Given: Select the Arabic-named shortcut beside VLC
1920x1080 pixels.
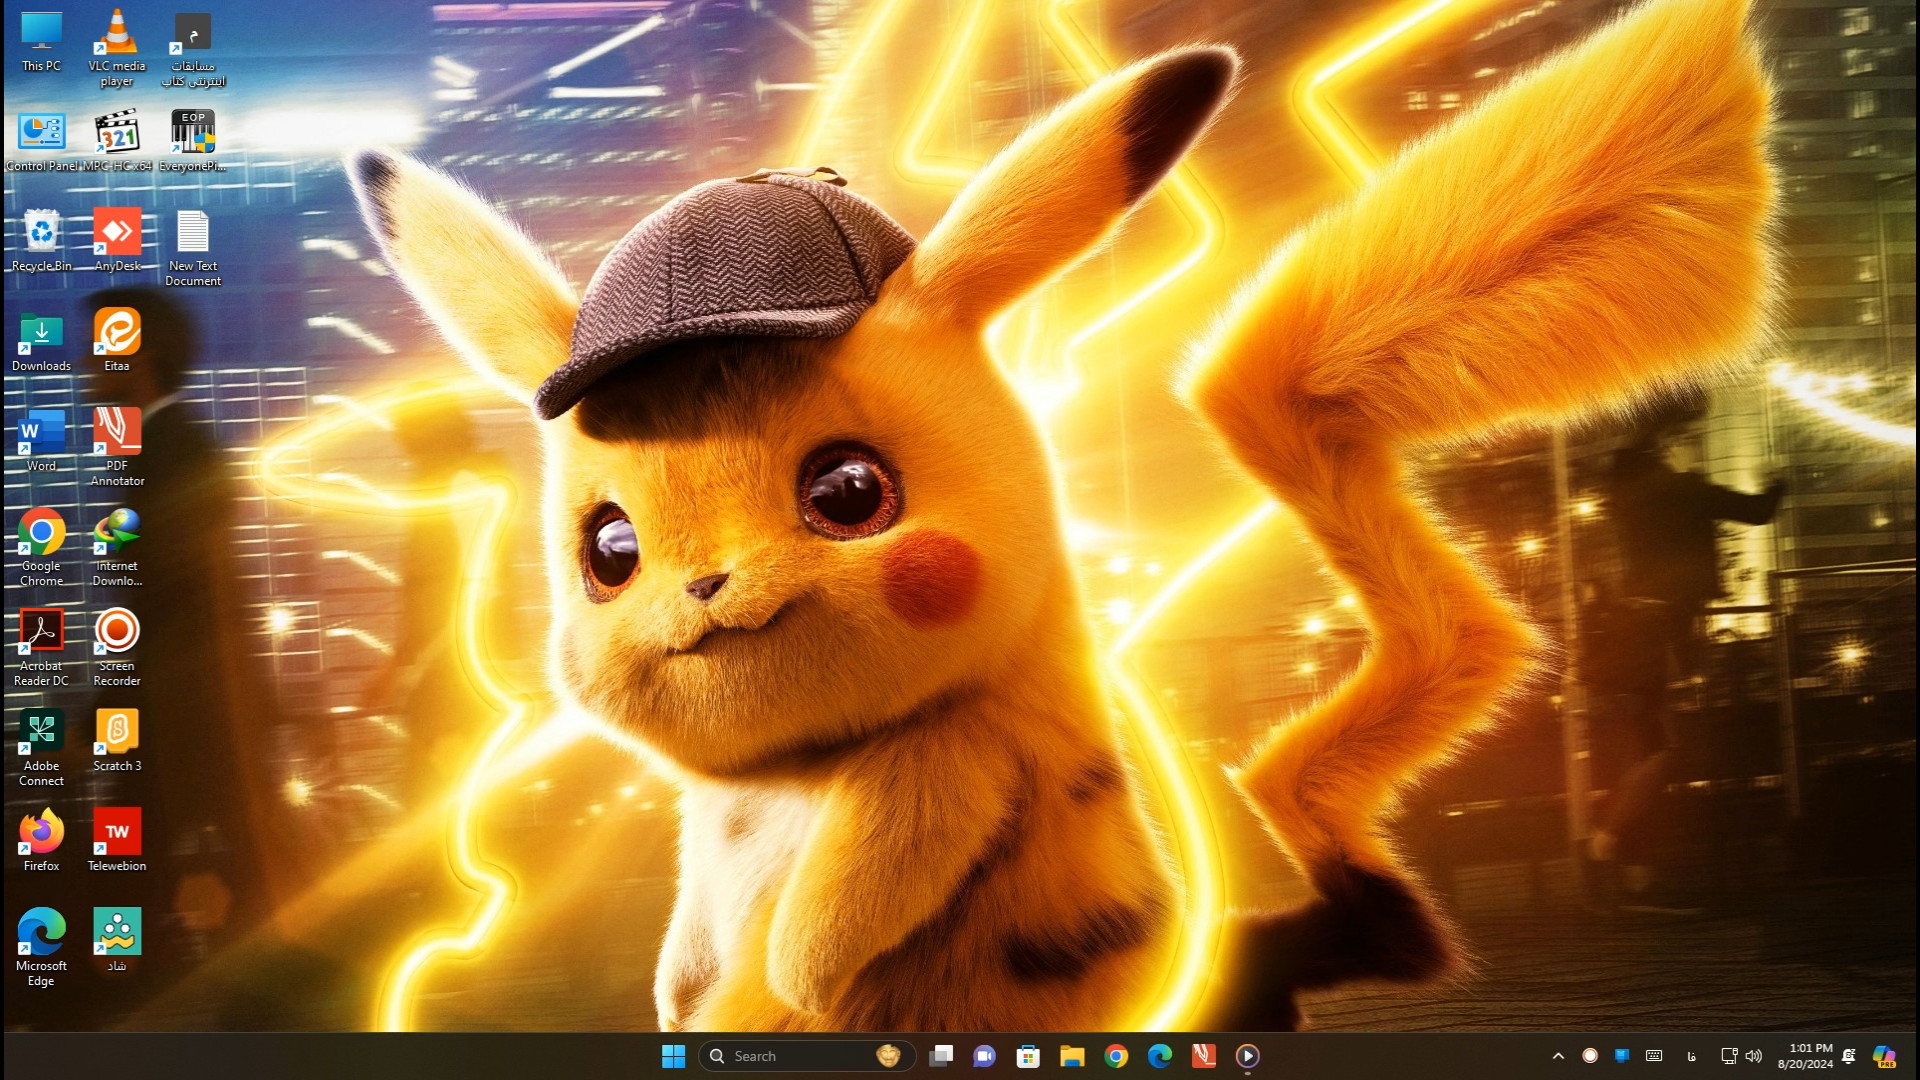Looking at the screenshot, I should (193, 48).
